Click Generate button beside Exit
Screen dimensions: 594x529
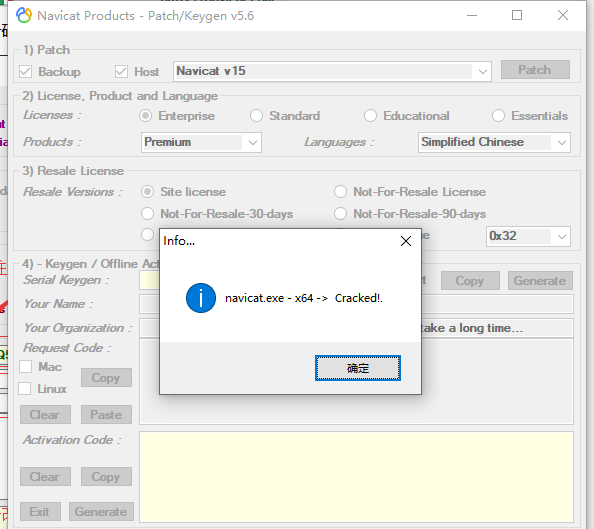click(x=101, y=512)
